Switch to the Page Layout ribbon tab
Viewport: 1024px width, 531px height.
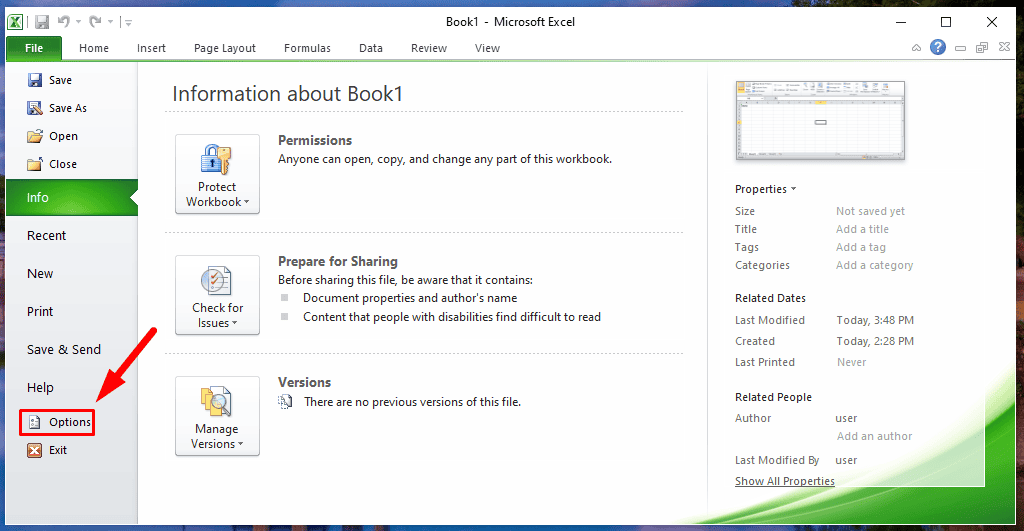pyautogui.click(x=224, y=48)
